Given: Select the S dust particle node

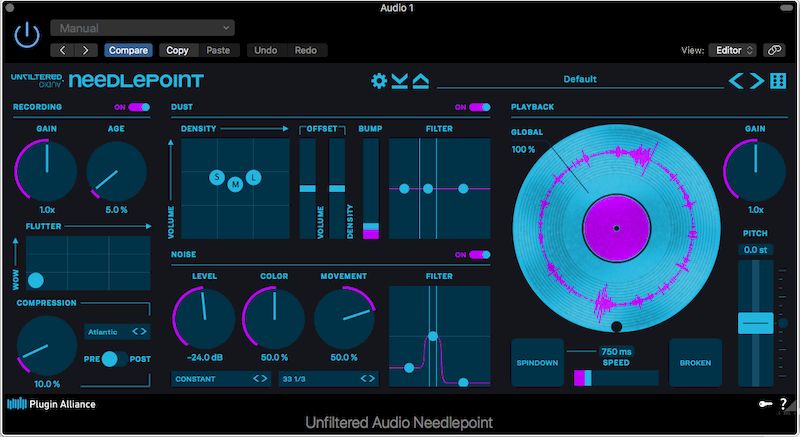Looking at the screenshot, I should pyautogui.click(x=217, y=177).
